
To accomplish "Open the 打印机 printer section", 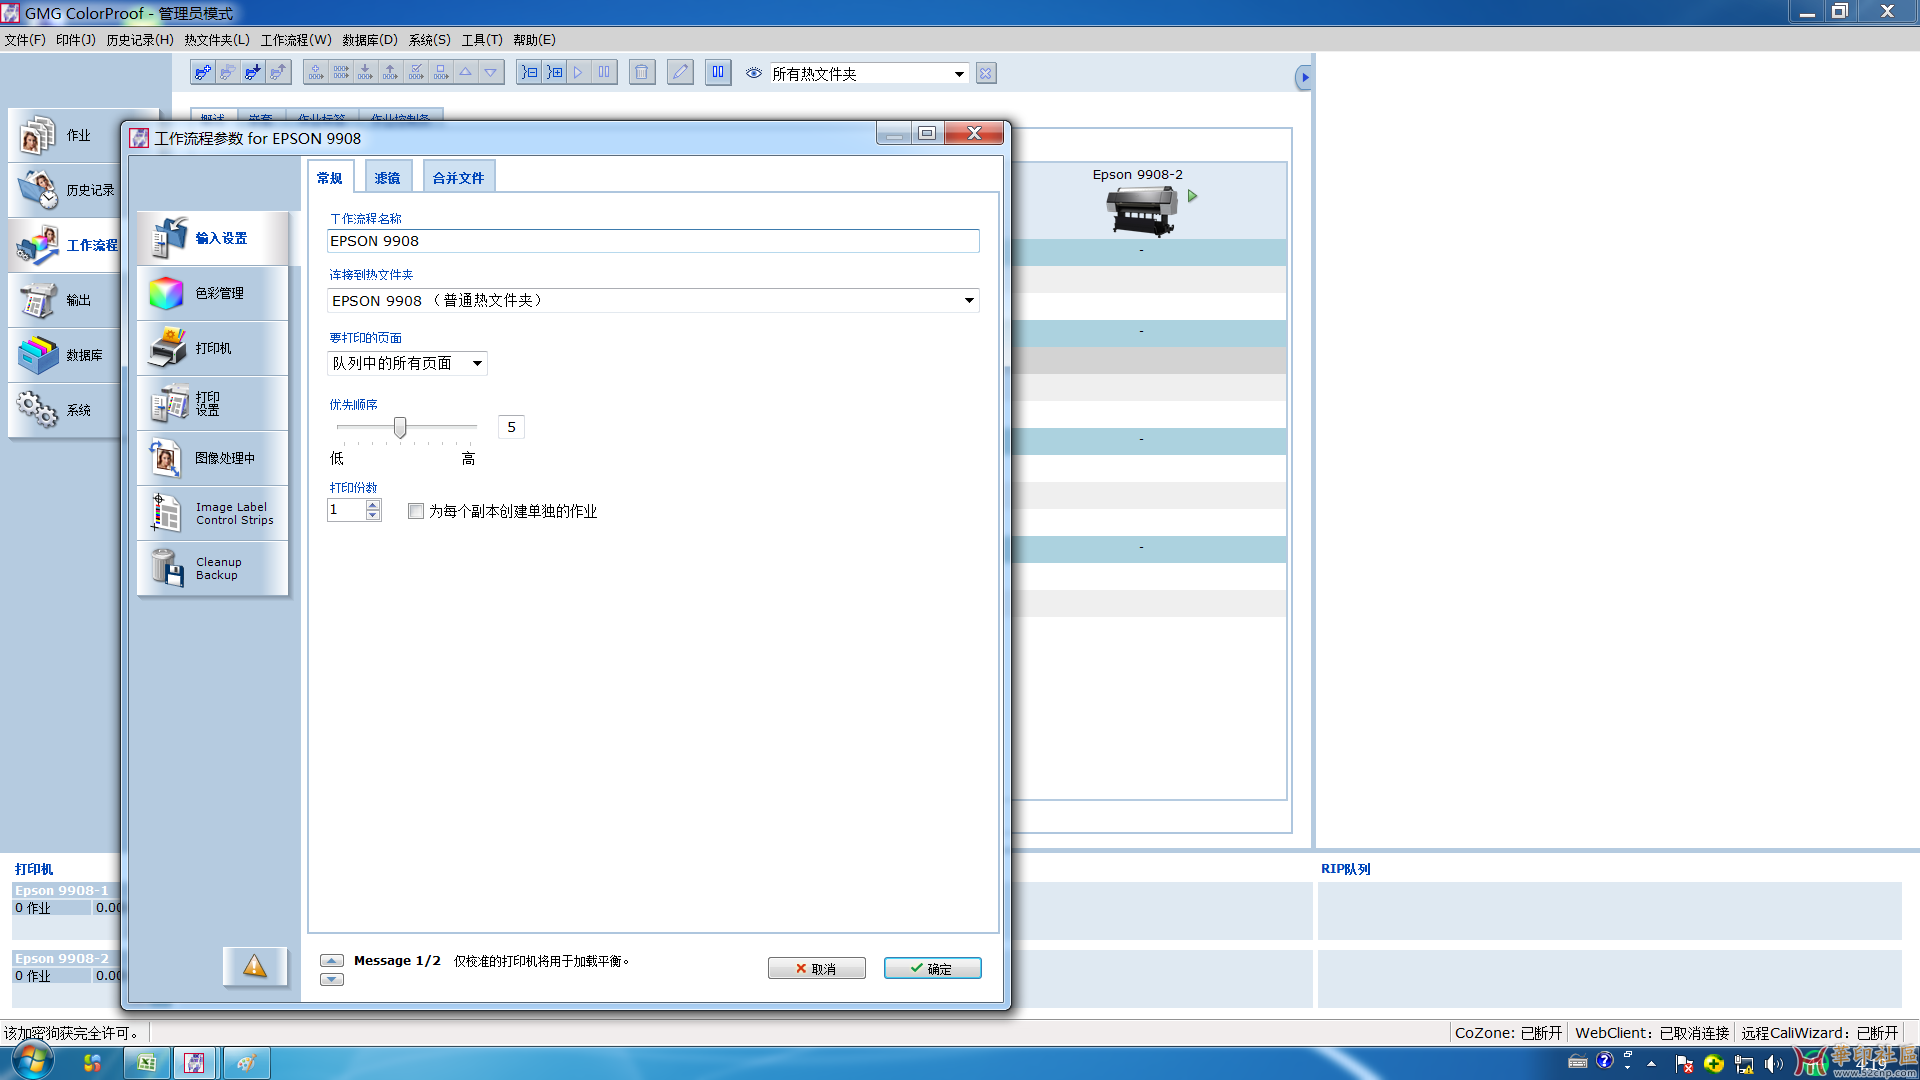I will (213, 348).
